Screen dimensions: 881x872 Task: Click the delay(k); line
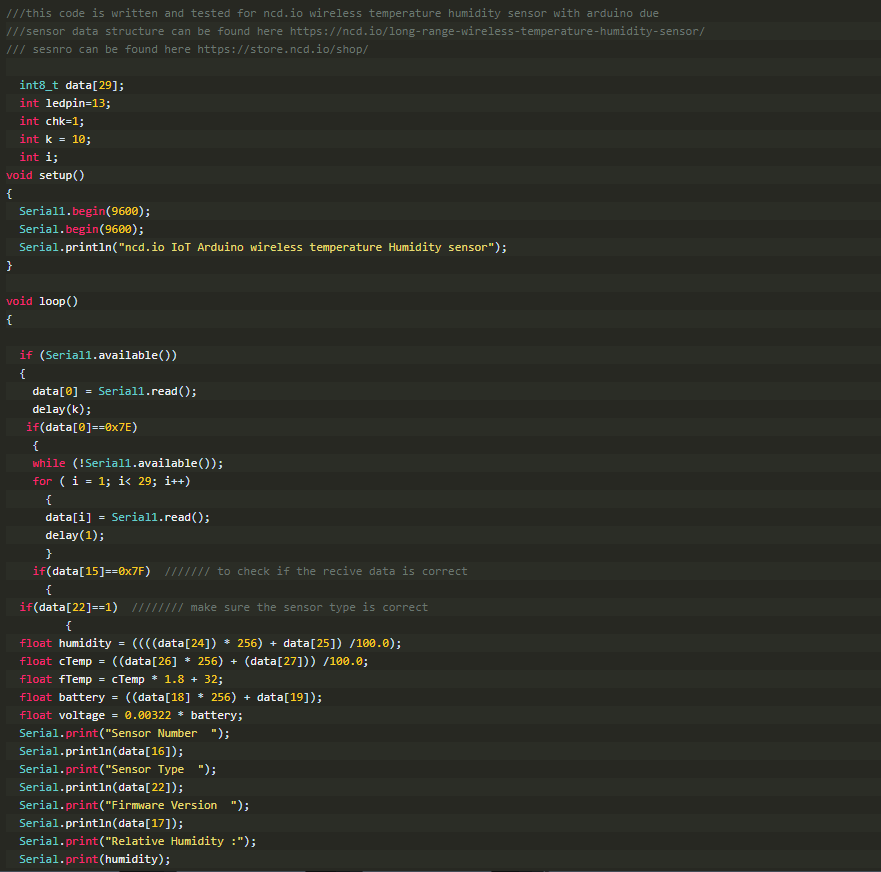point(61,409)
